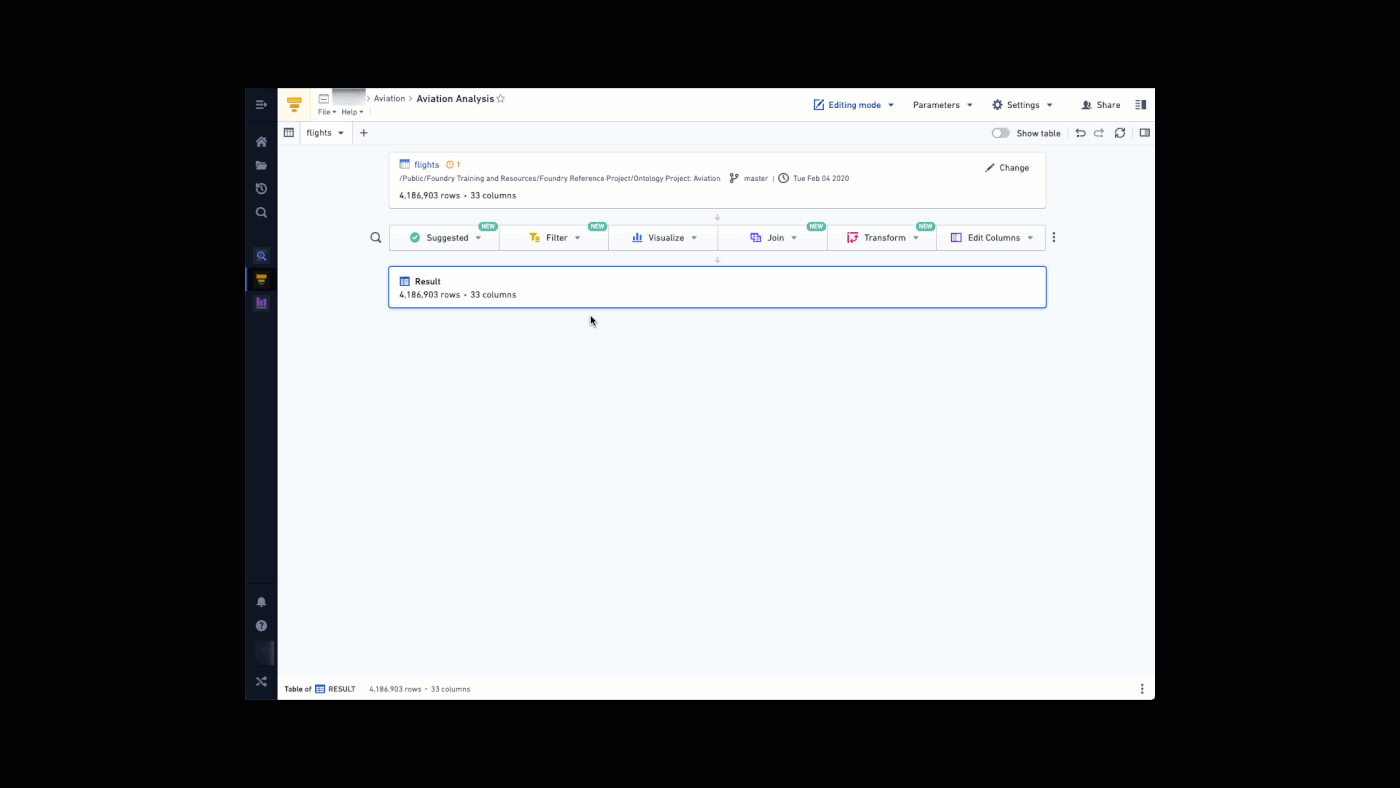This screenshot has height=788, width=1400.
Task: Open the sidebar layout icon beside Share
Action: click(1141, 105)
